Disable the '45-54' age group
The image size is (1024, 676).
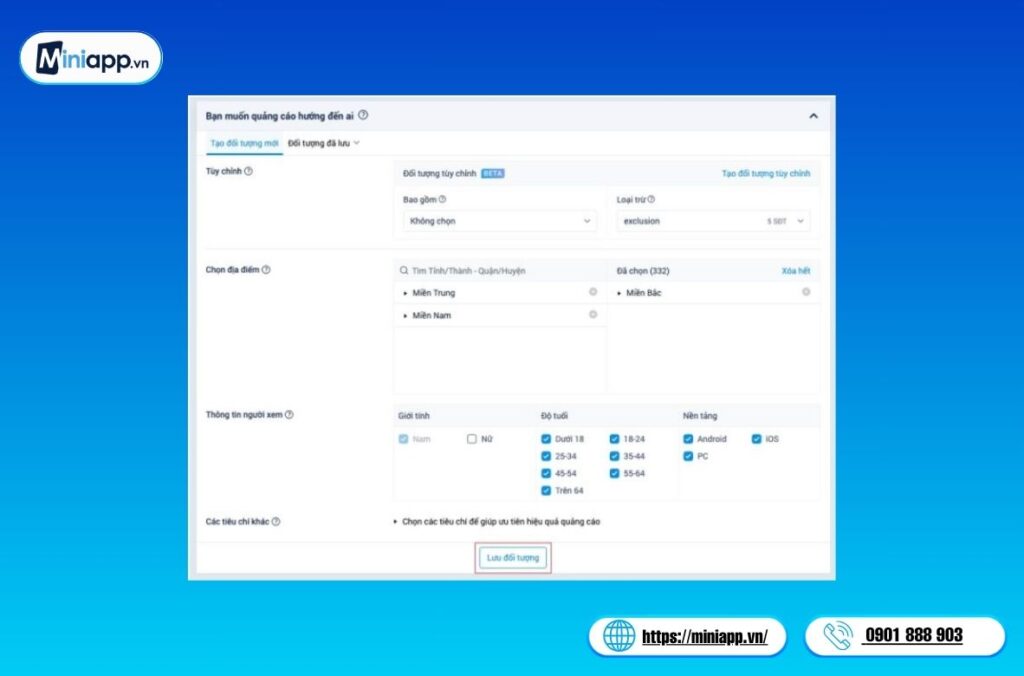(546, 473)
